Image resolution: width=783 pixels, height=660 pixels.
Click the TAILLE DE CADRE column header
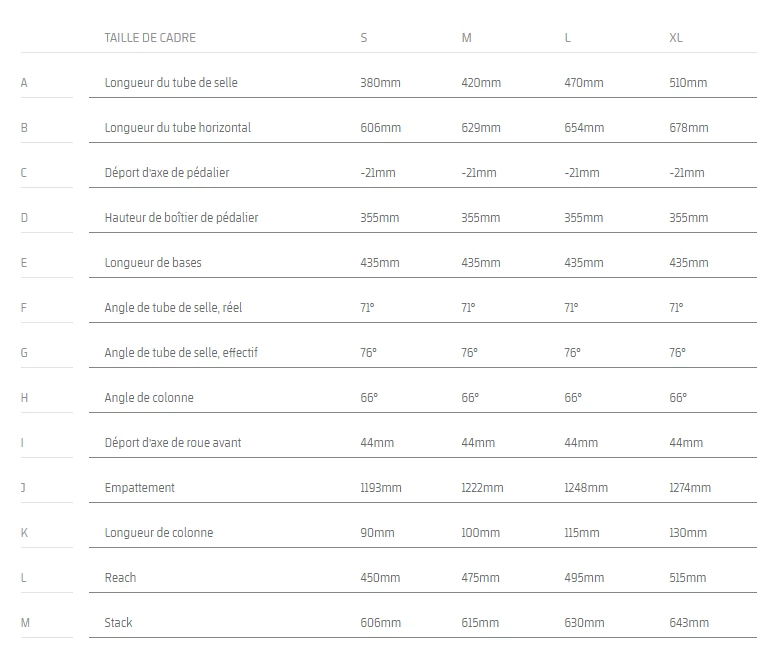click(150, 38)
